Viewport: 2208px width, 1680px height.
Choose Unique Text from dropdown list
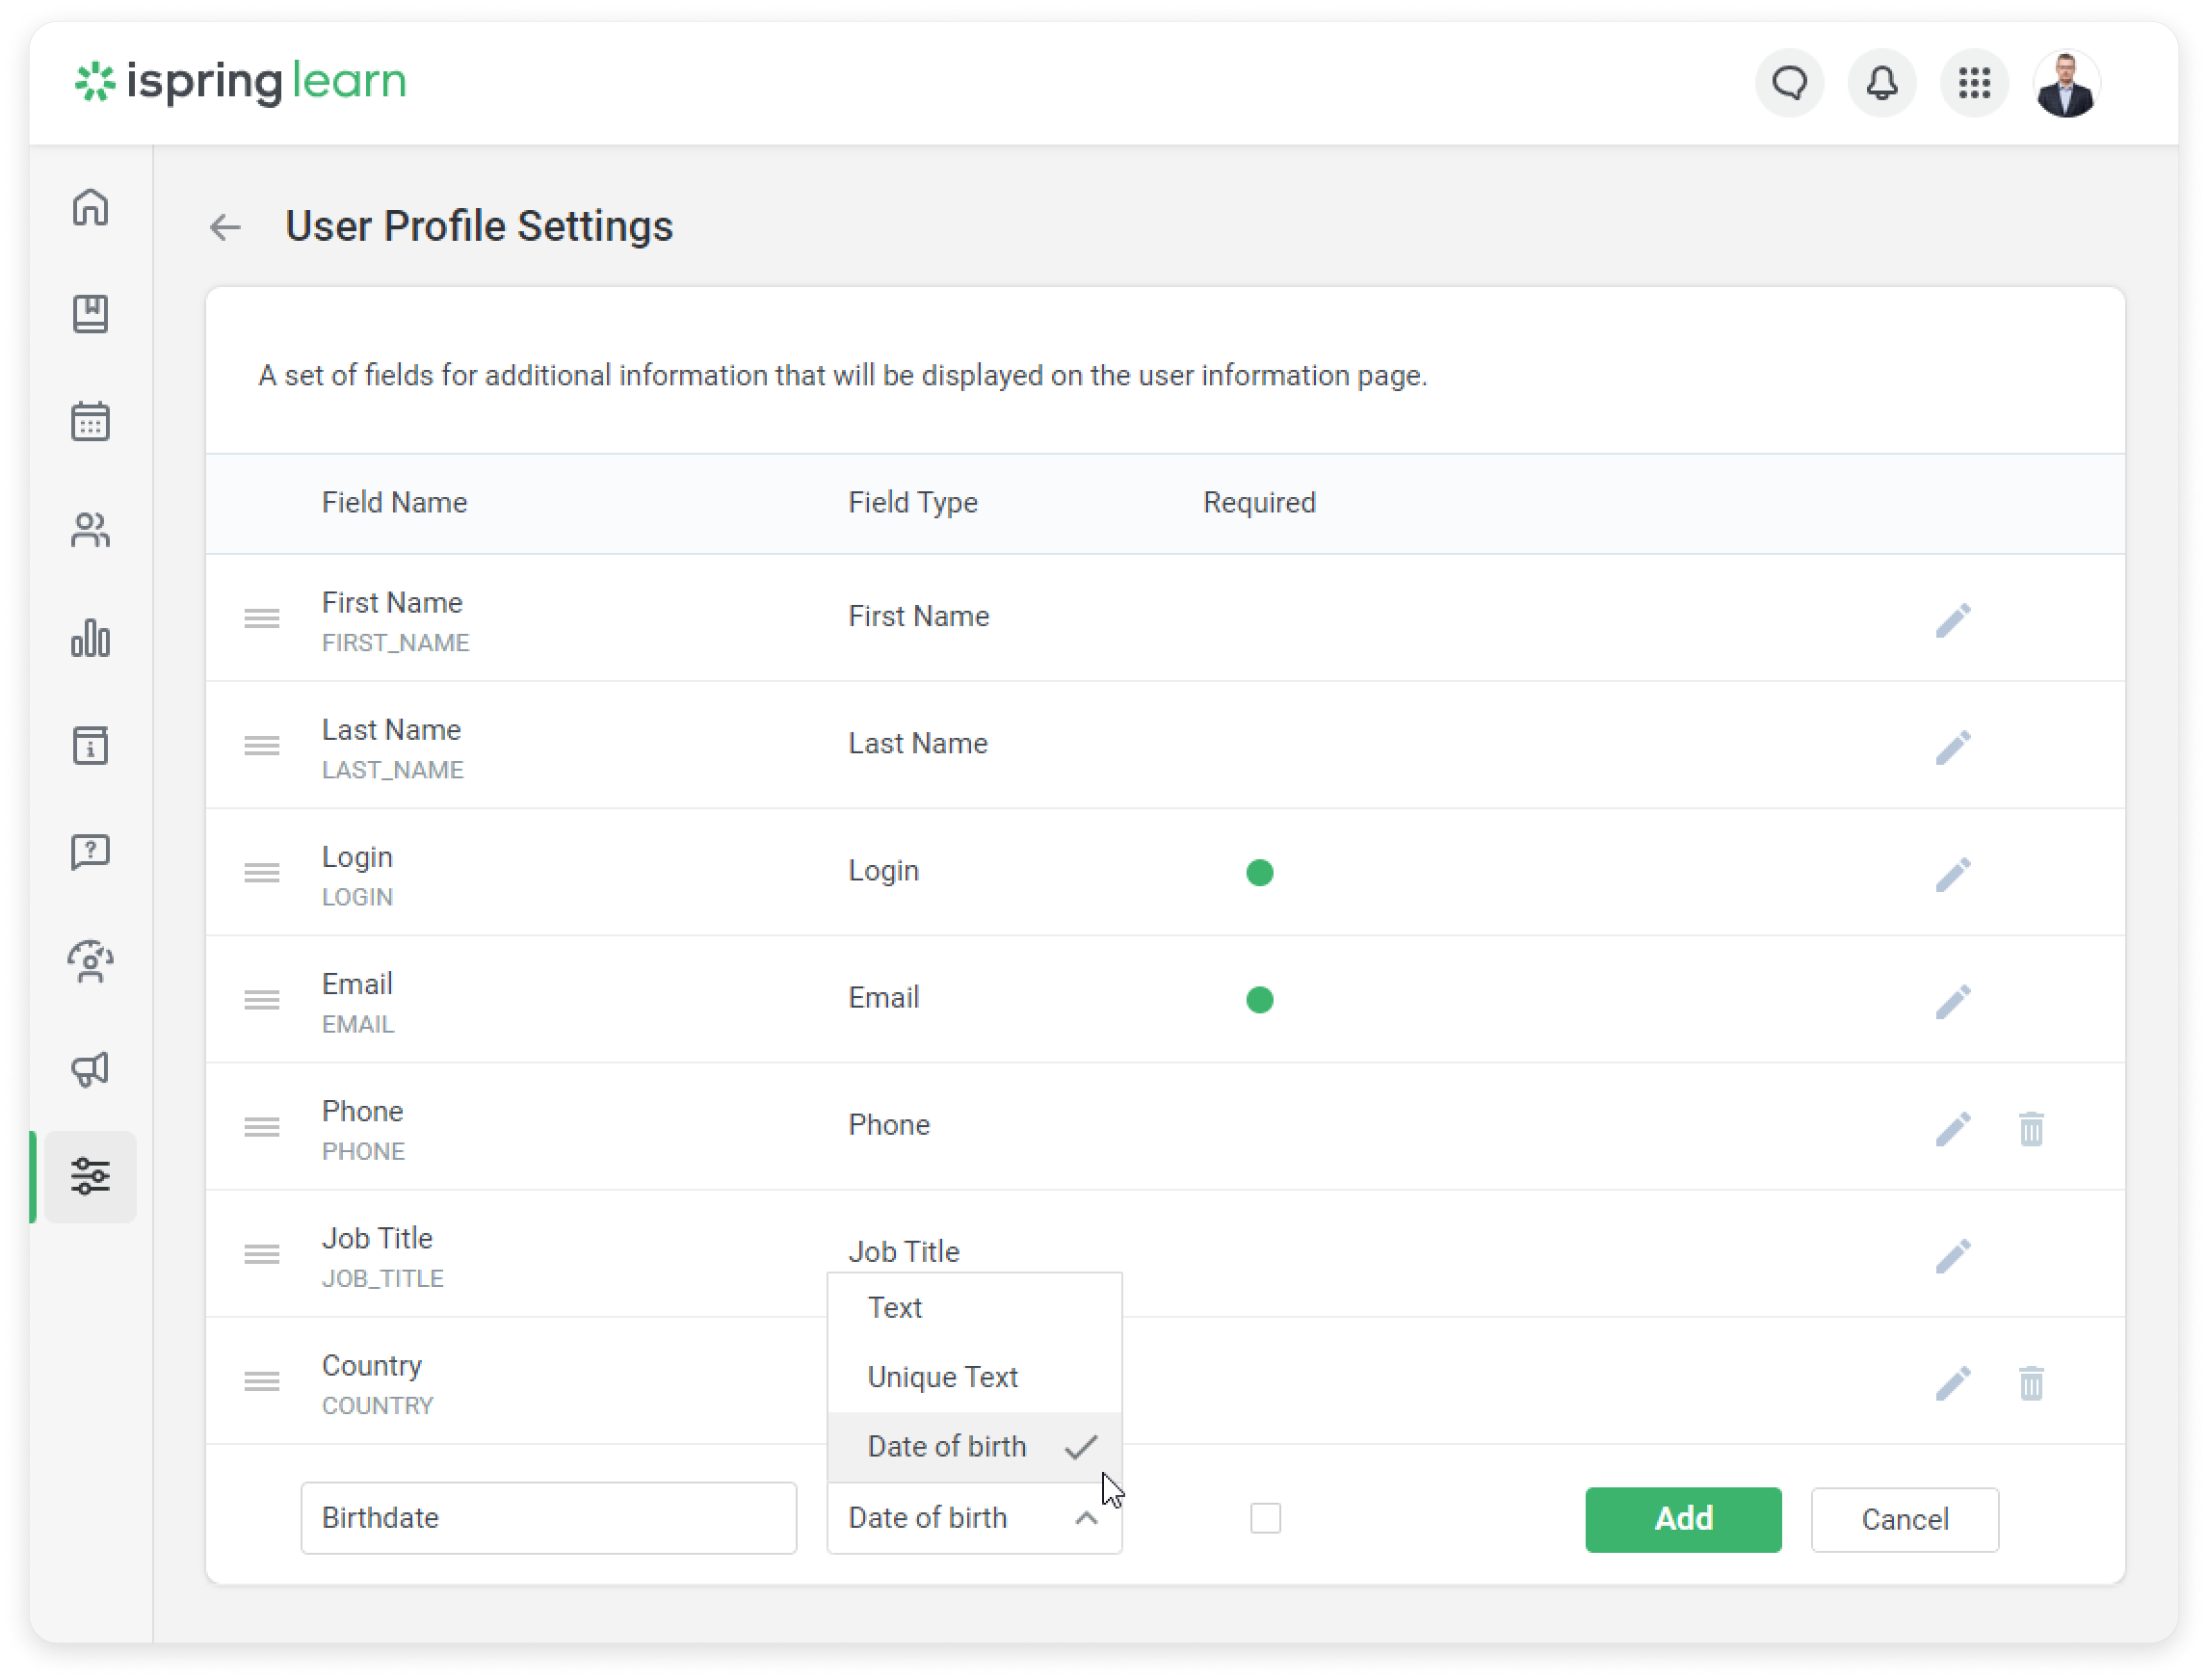click(942, 1377)
